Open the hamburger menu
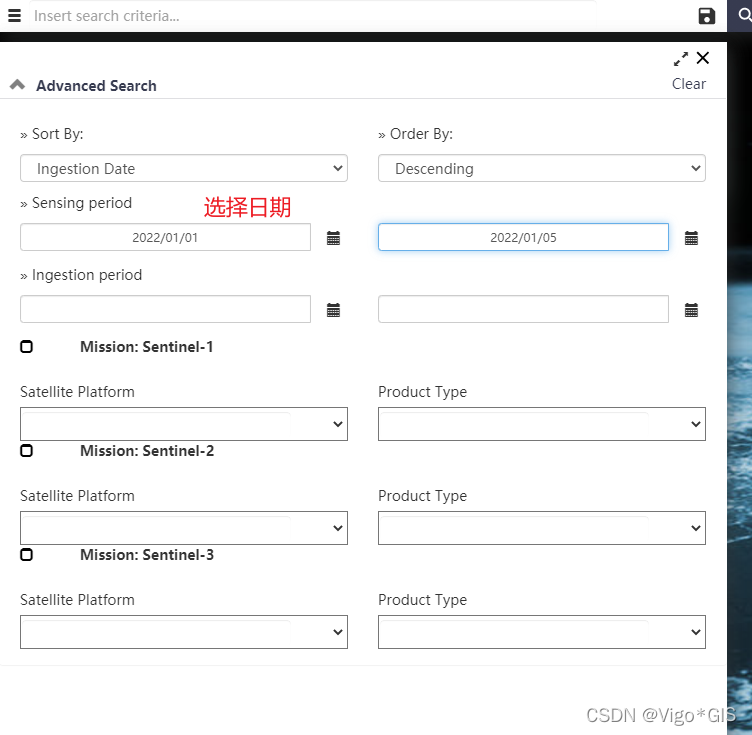 tap(14, 16)
